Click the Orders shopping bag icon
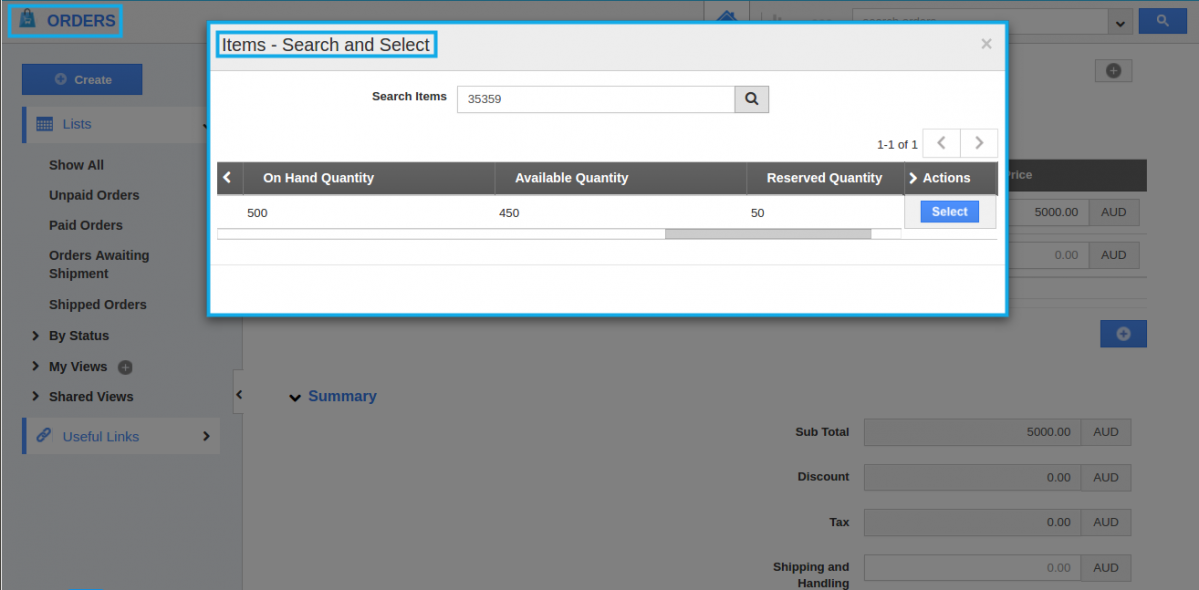This screenshot has height=590, width=1199. pos(27,20)
